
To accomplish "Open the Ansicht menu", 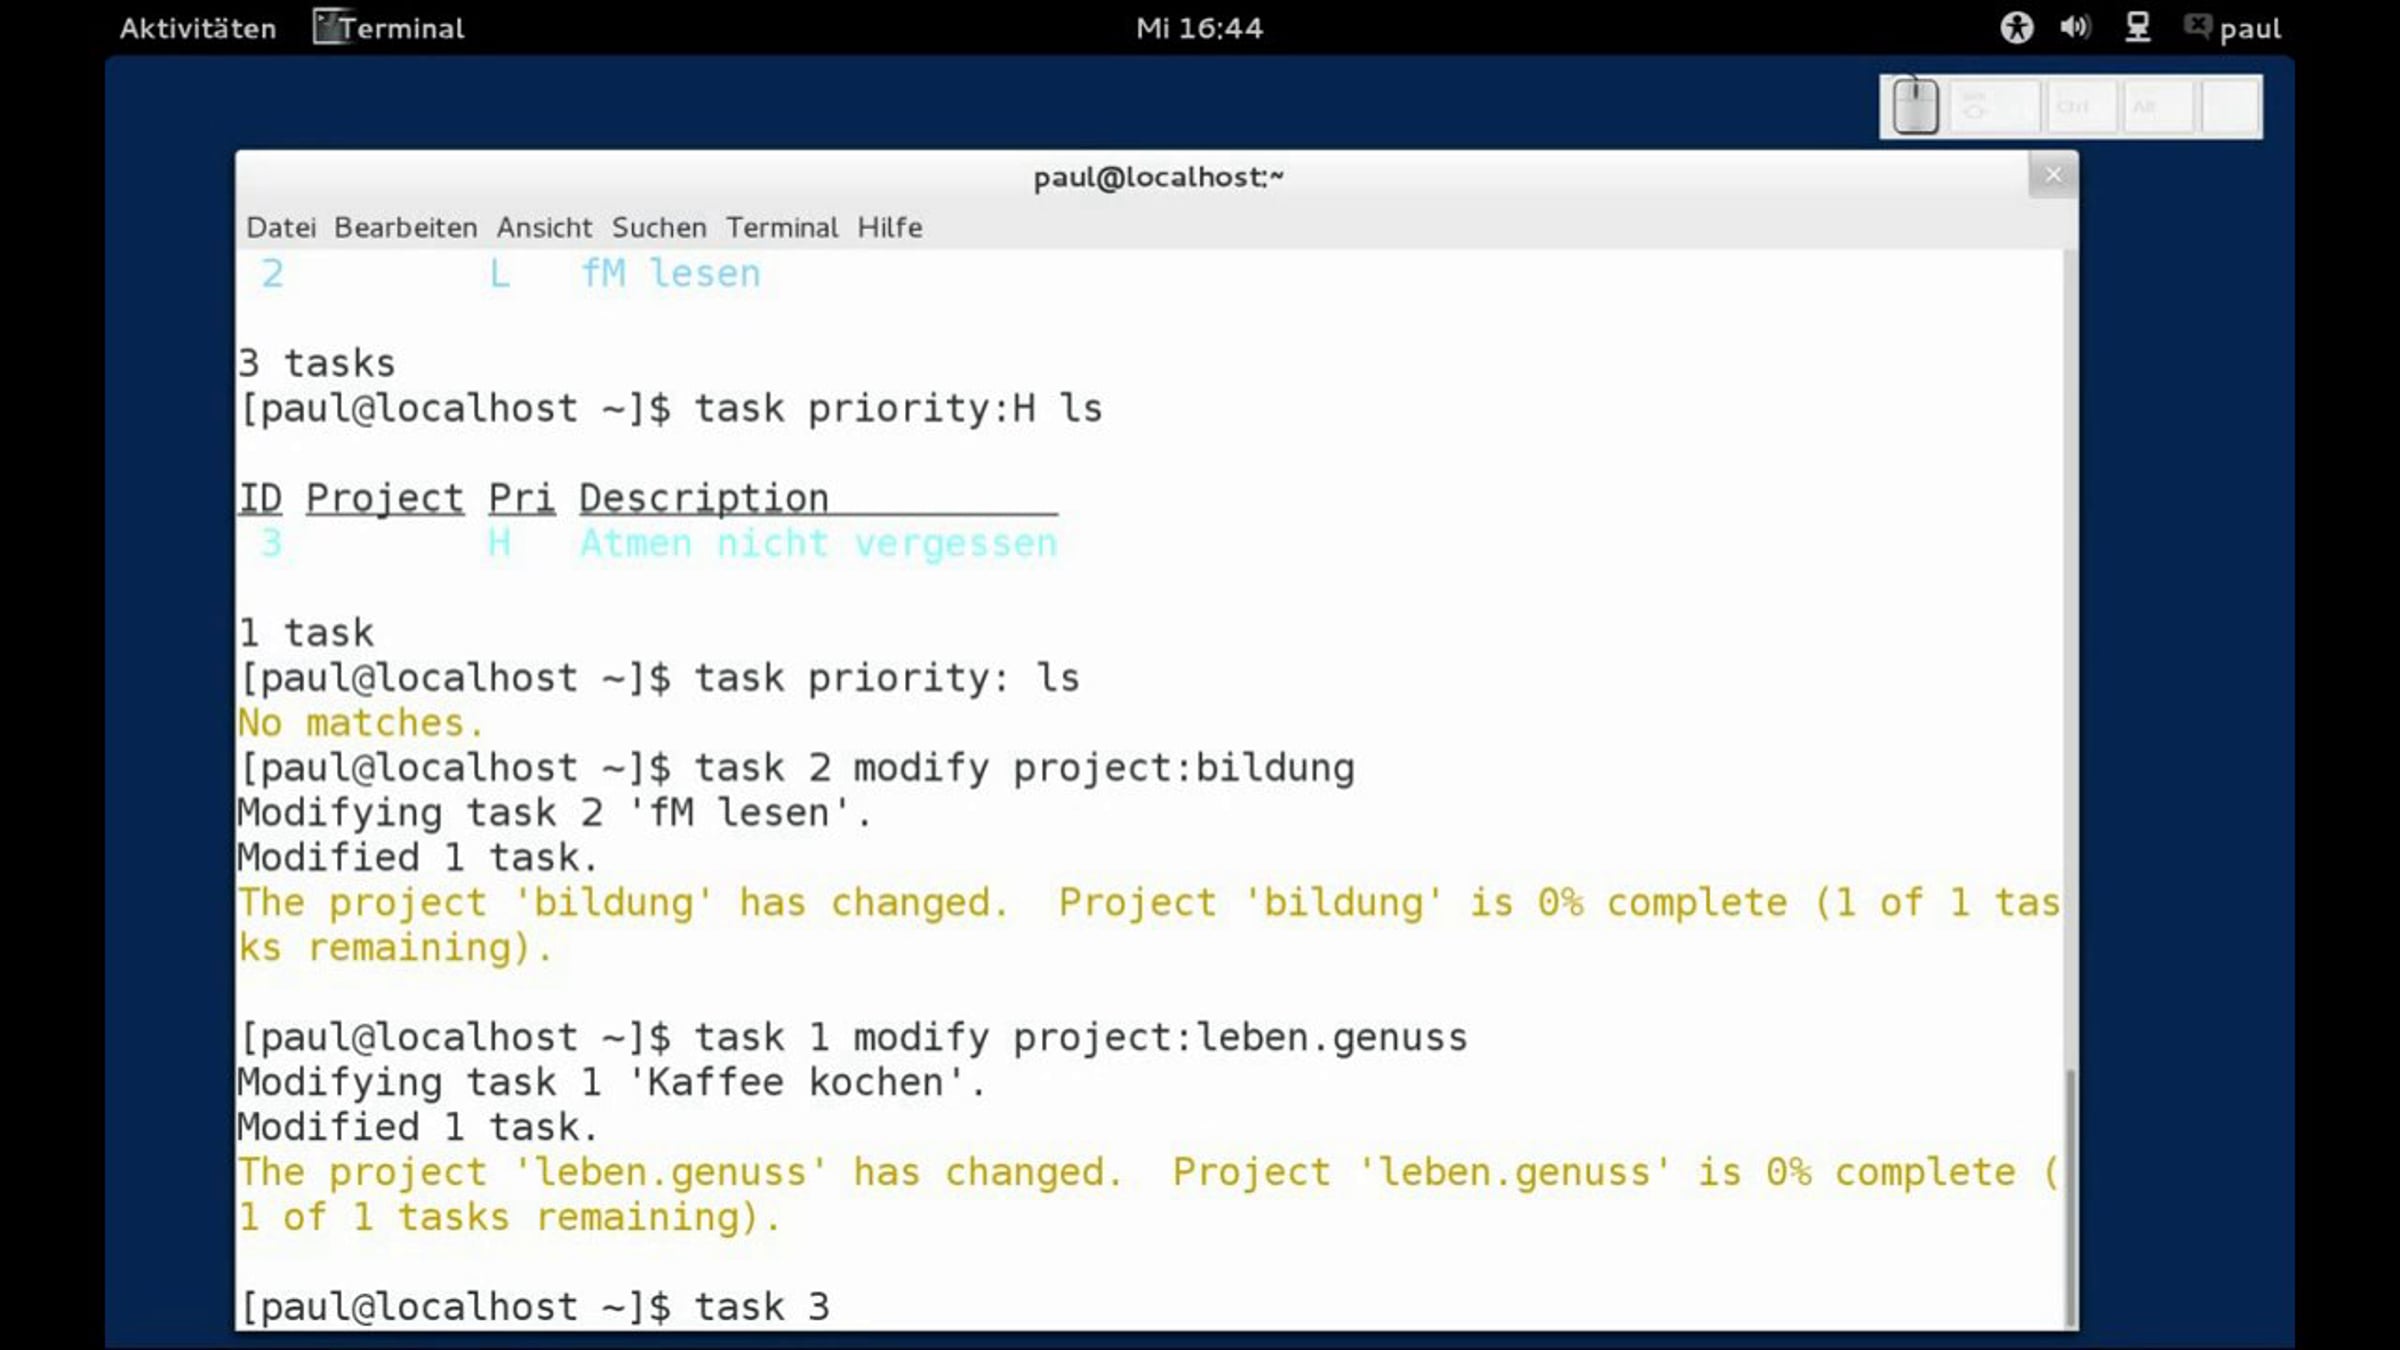I will pyautogui.click(x=544, y=228).
